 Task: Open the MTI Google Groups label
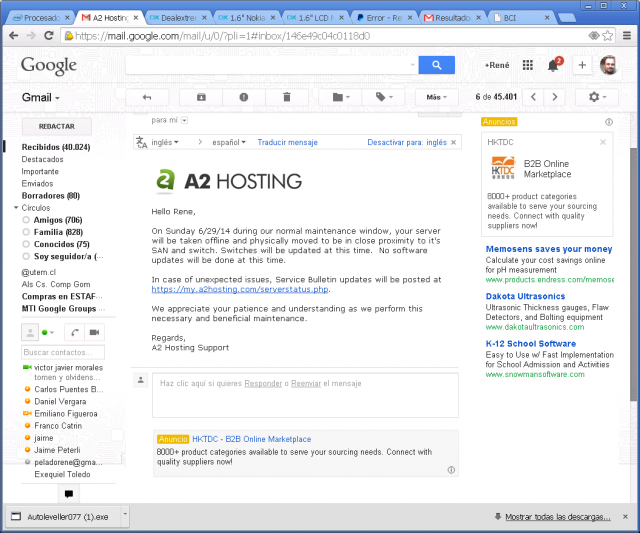tap(63, 309)
